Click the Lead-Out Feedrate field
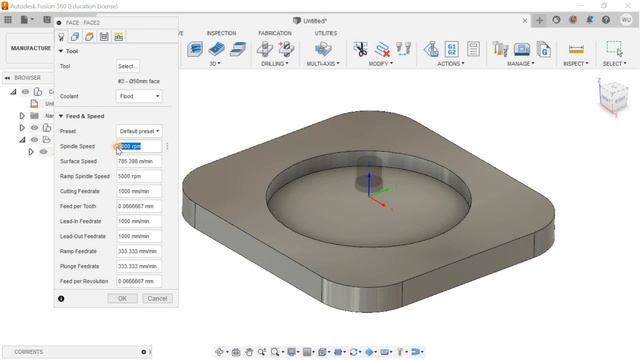The width and height of the screenshot is (640, 360). point(139,236)
